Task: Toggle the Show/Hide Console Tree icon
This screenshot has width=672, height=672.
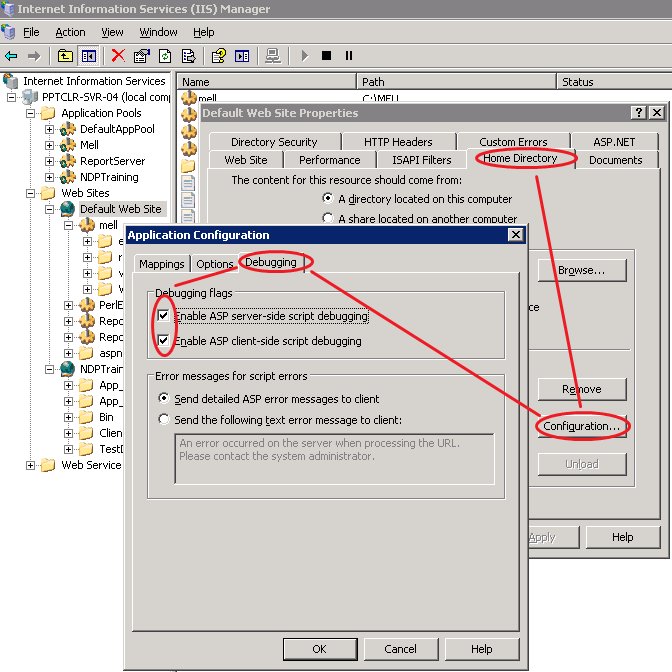Action: 89,56
